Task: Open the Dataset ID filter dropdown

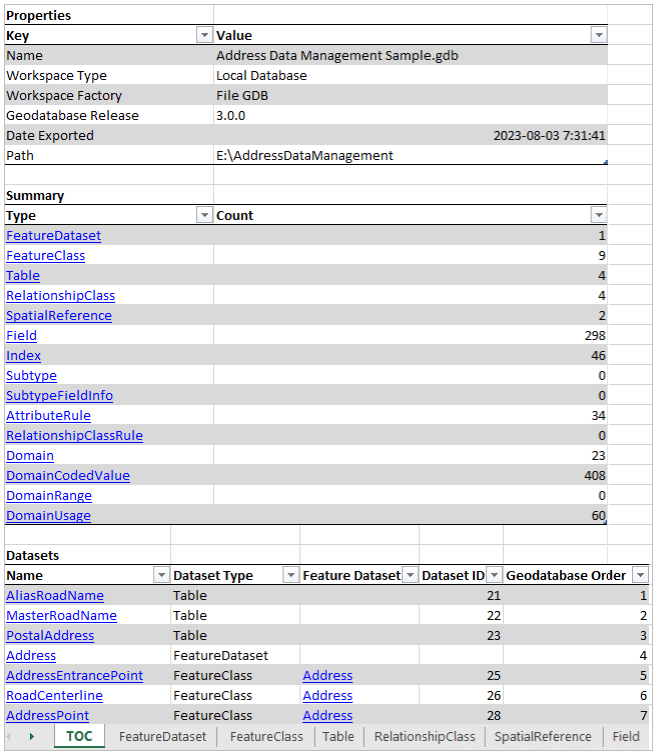Action: coord(494,575)
